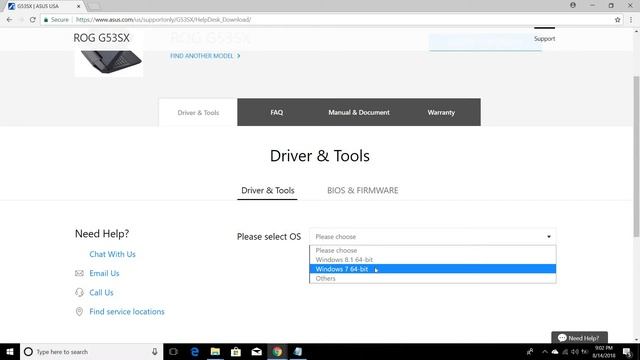Switch to the FAQ tab
640x360 pixels.
[276, 112]
